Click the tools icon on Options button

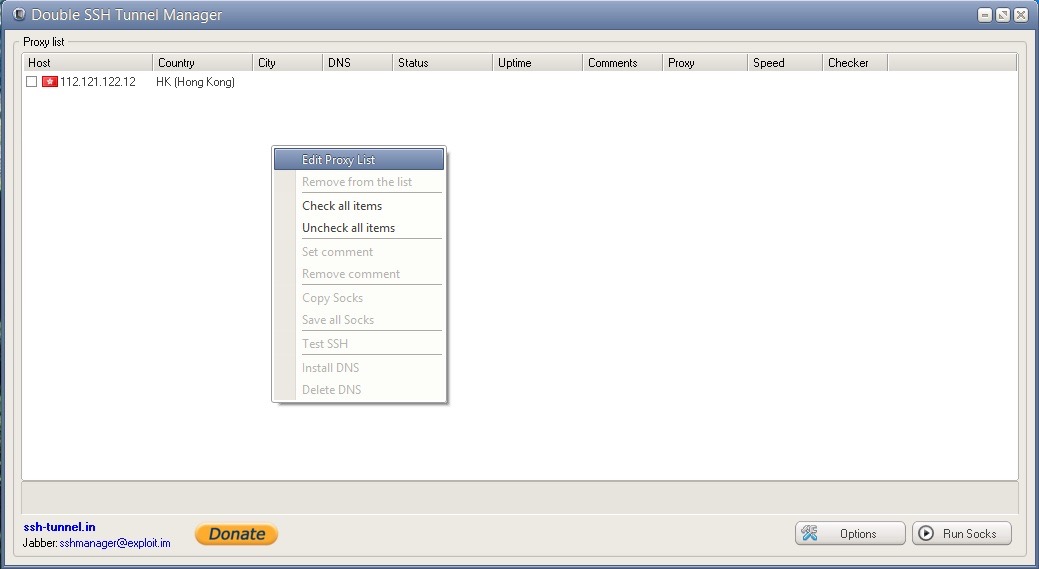[x=810, y=533]
